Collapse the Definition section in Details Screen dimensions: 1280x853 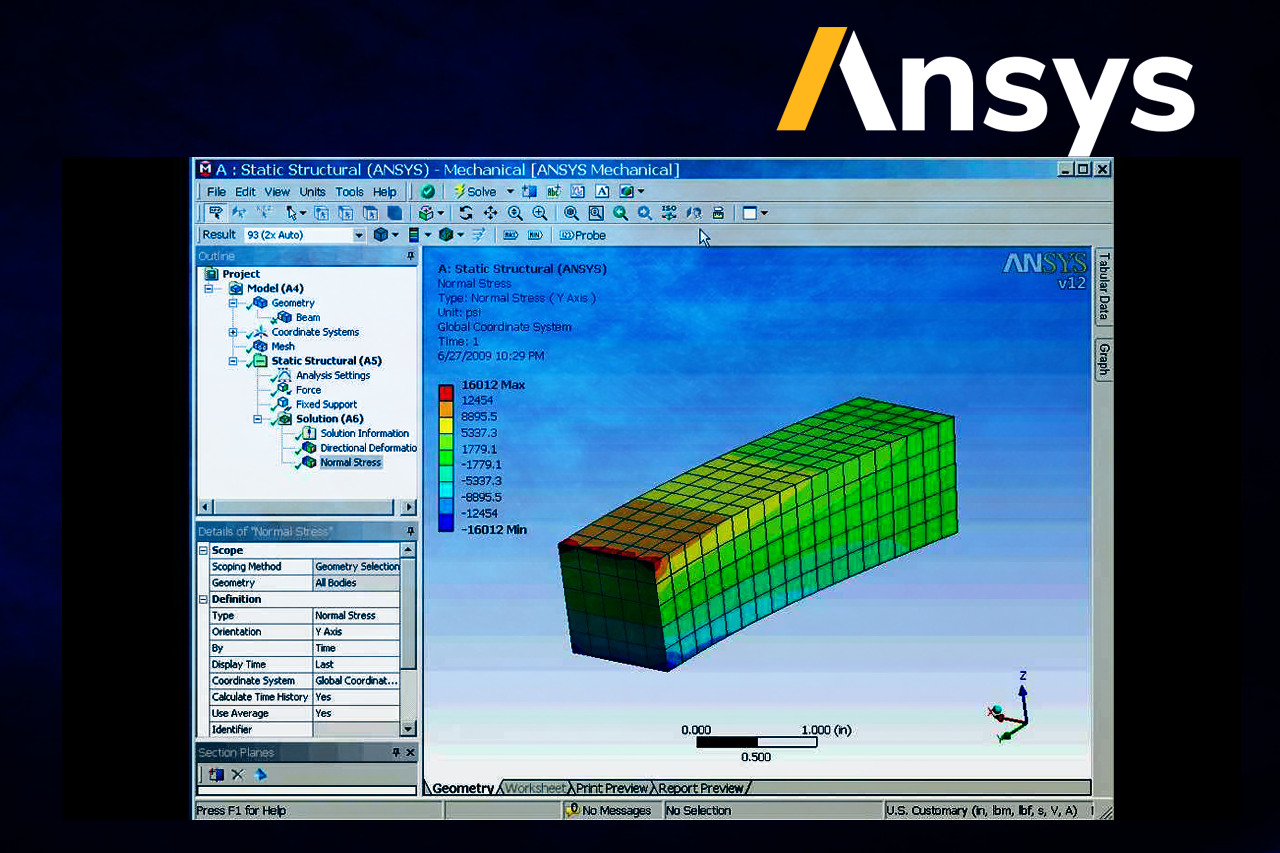[x=204, y=599]
